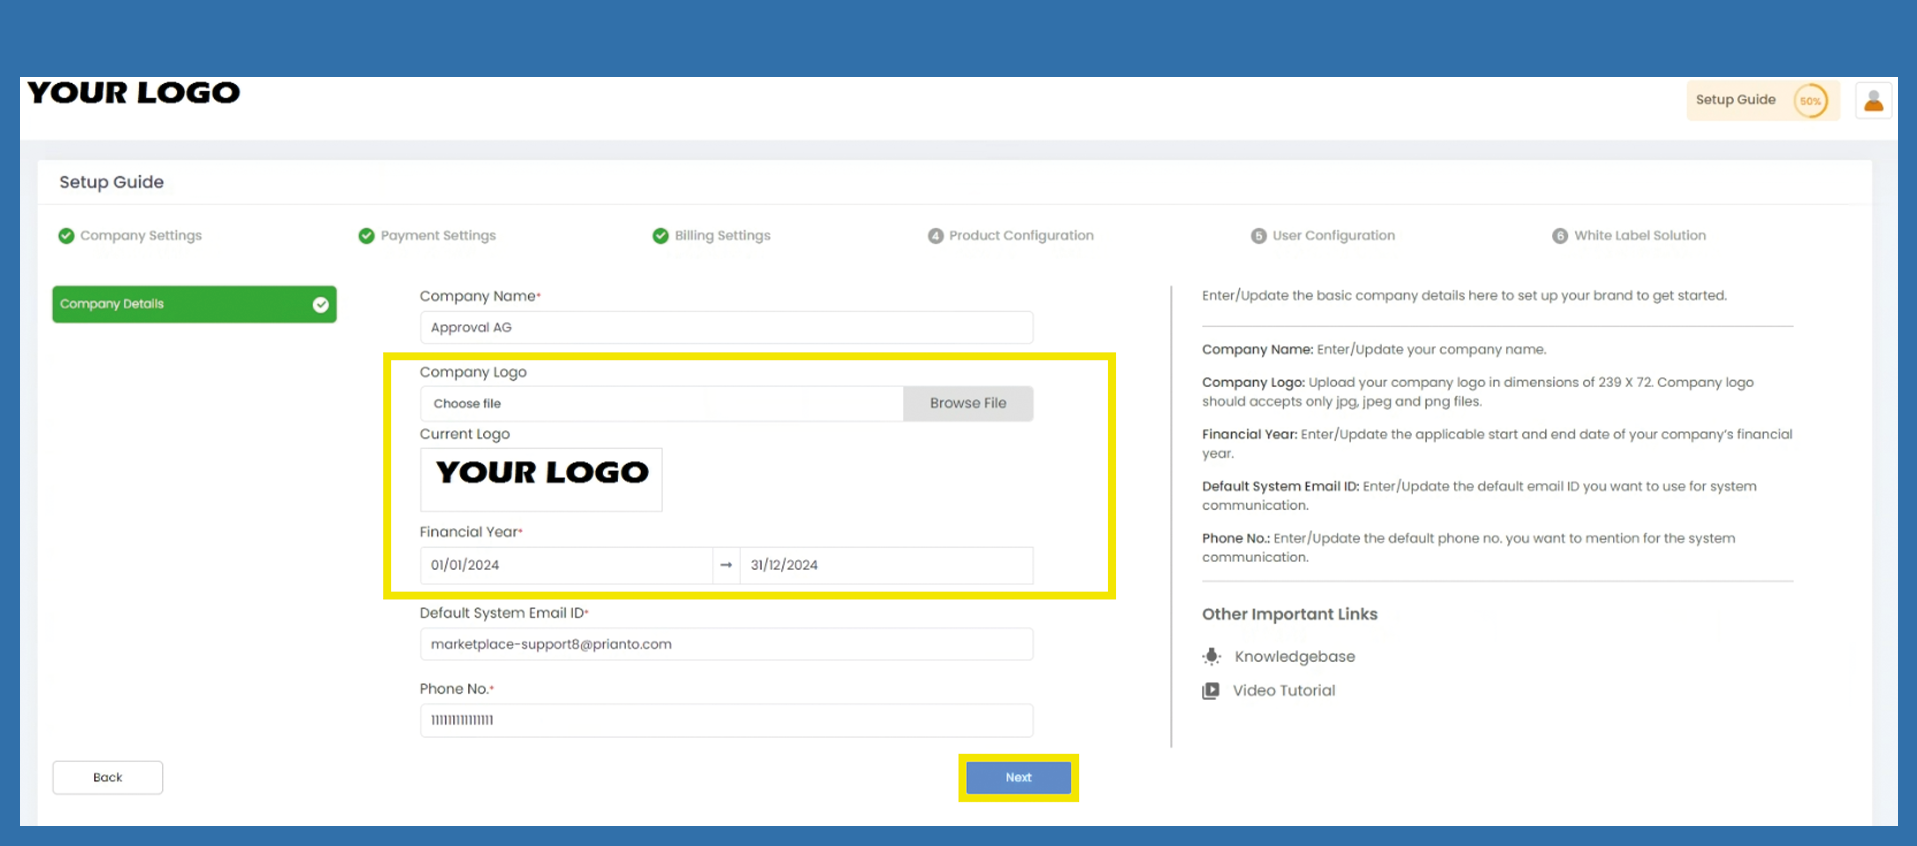This screenshot has height=846, width=1917.
Task: Click the Payment Settings green checkmark icon
Action: coord(366,236)
